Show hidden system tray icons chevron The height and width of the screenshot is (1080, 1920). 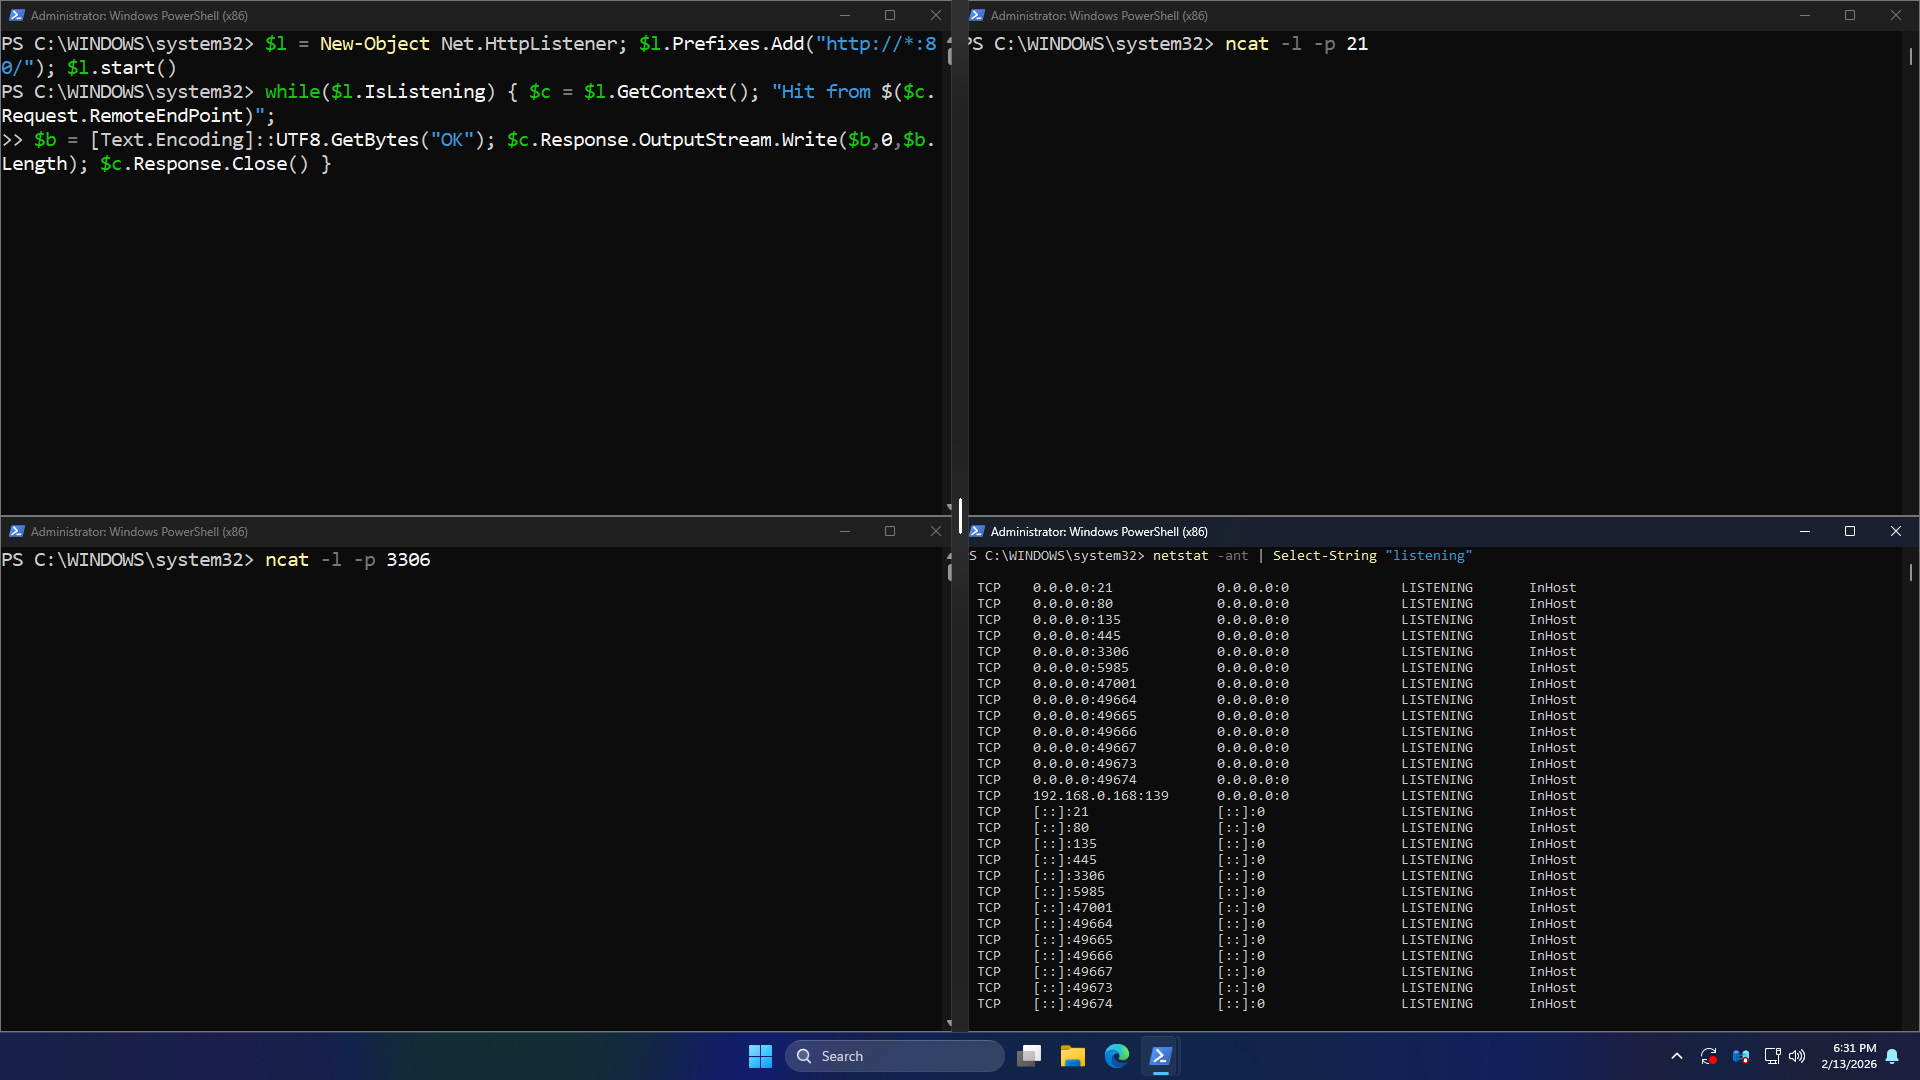[x=1677, y=1056]
